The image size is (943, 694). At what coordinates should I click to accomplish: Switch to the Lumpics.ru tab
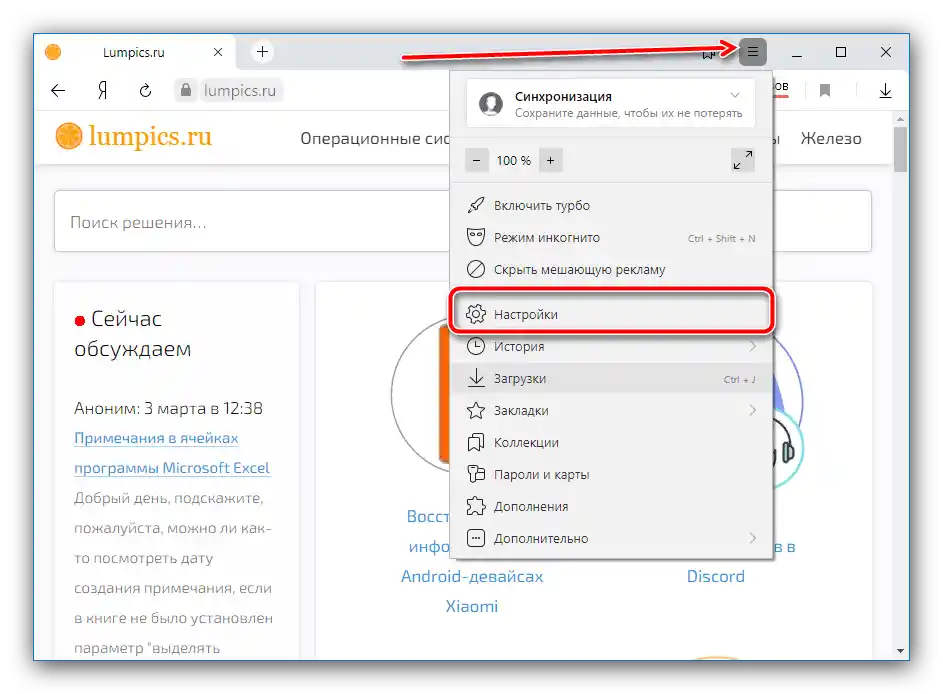pos(135,52)
